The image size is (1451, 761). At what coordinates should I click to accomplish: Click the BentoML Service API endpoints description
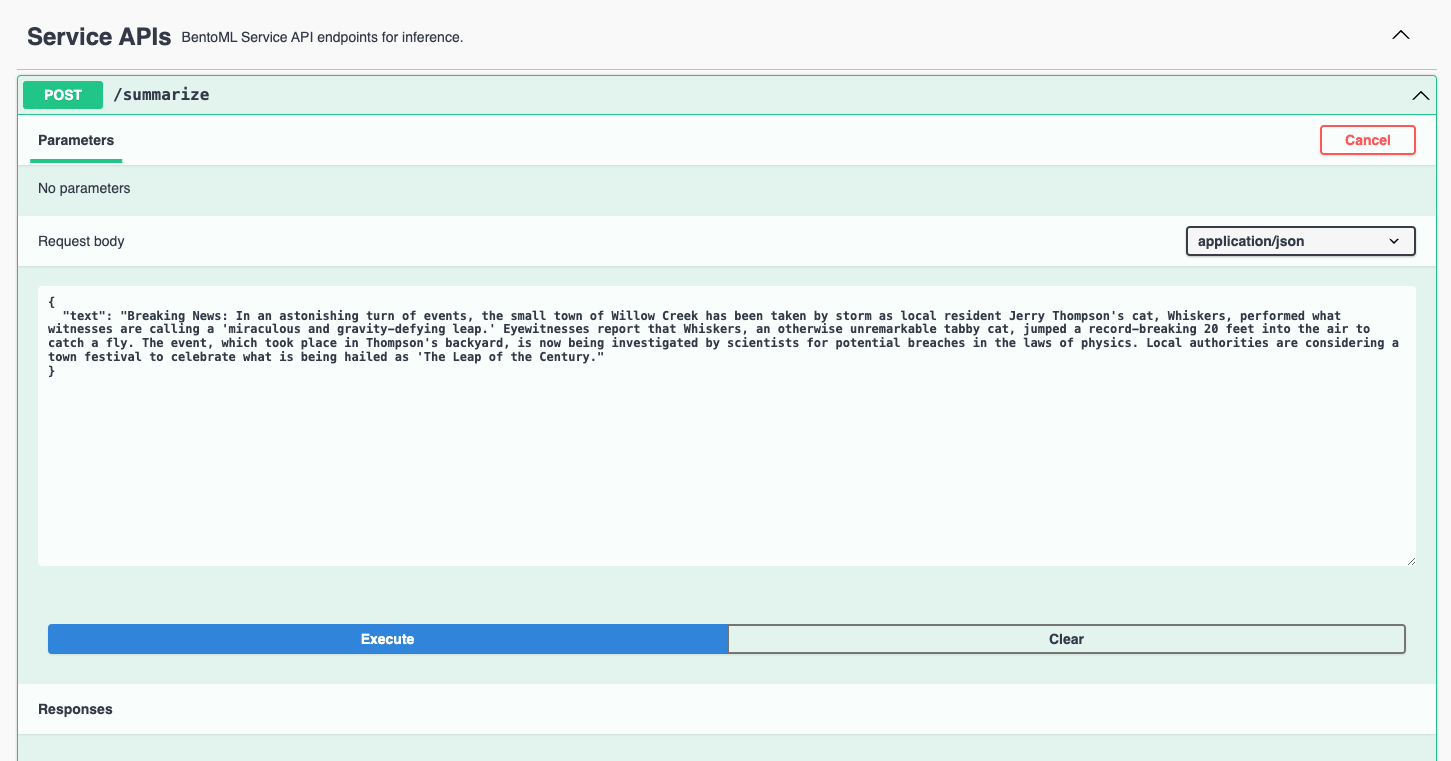[x=322, y=38]
